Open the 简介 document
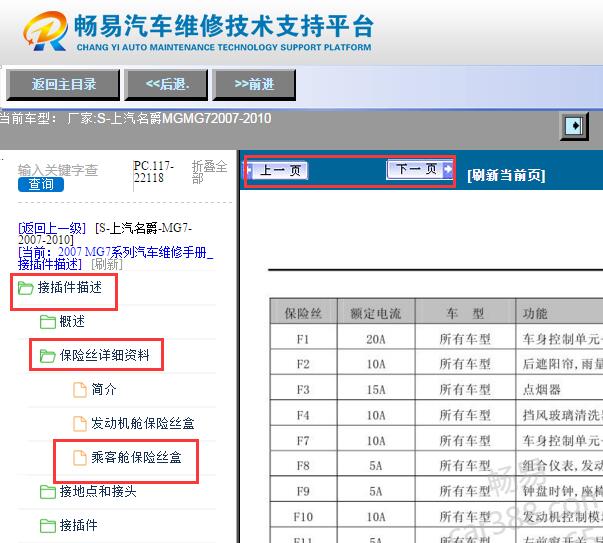This screenshot has height=543, width=603. point(103,389)
